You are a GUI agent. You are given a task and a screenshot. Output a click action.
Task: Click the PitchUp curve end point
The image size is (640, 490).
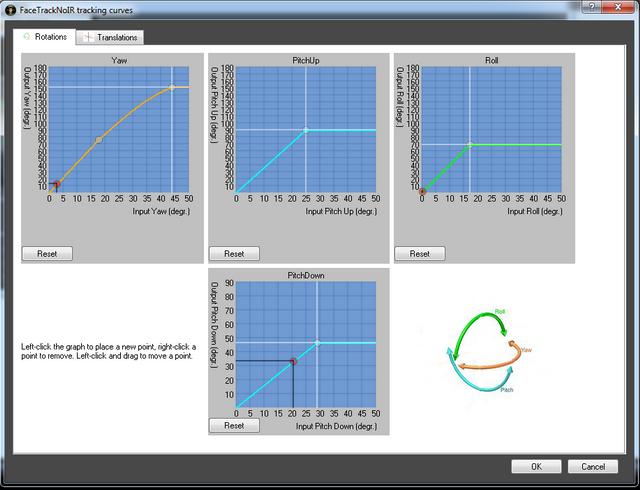[307, 130]
